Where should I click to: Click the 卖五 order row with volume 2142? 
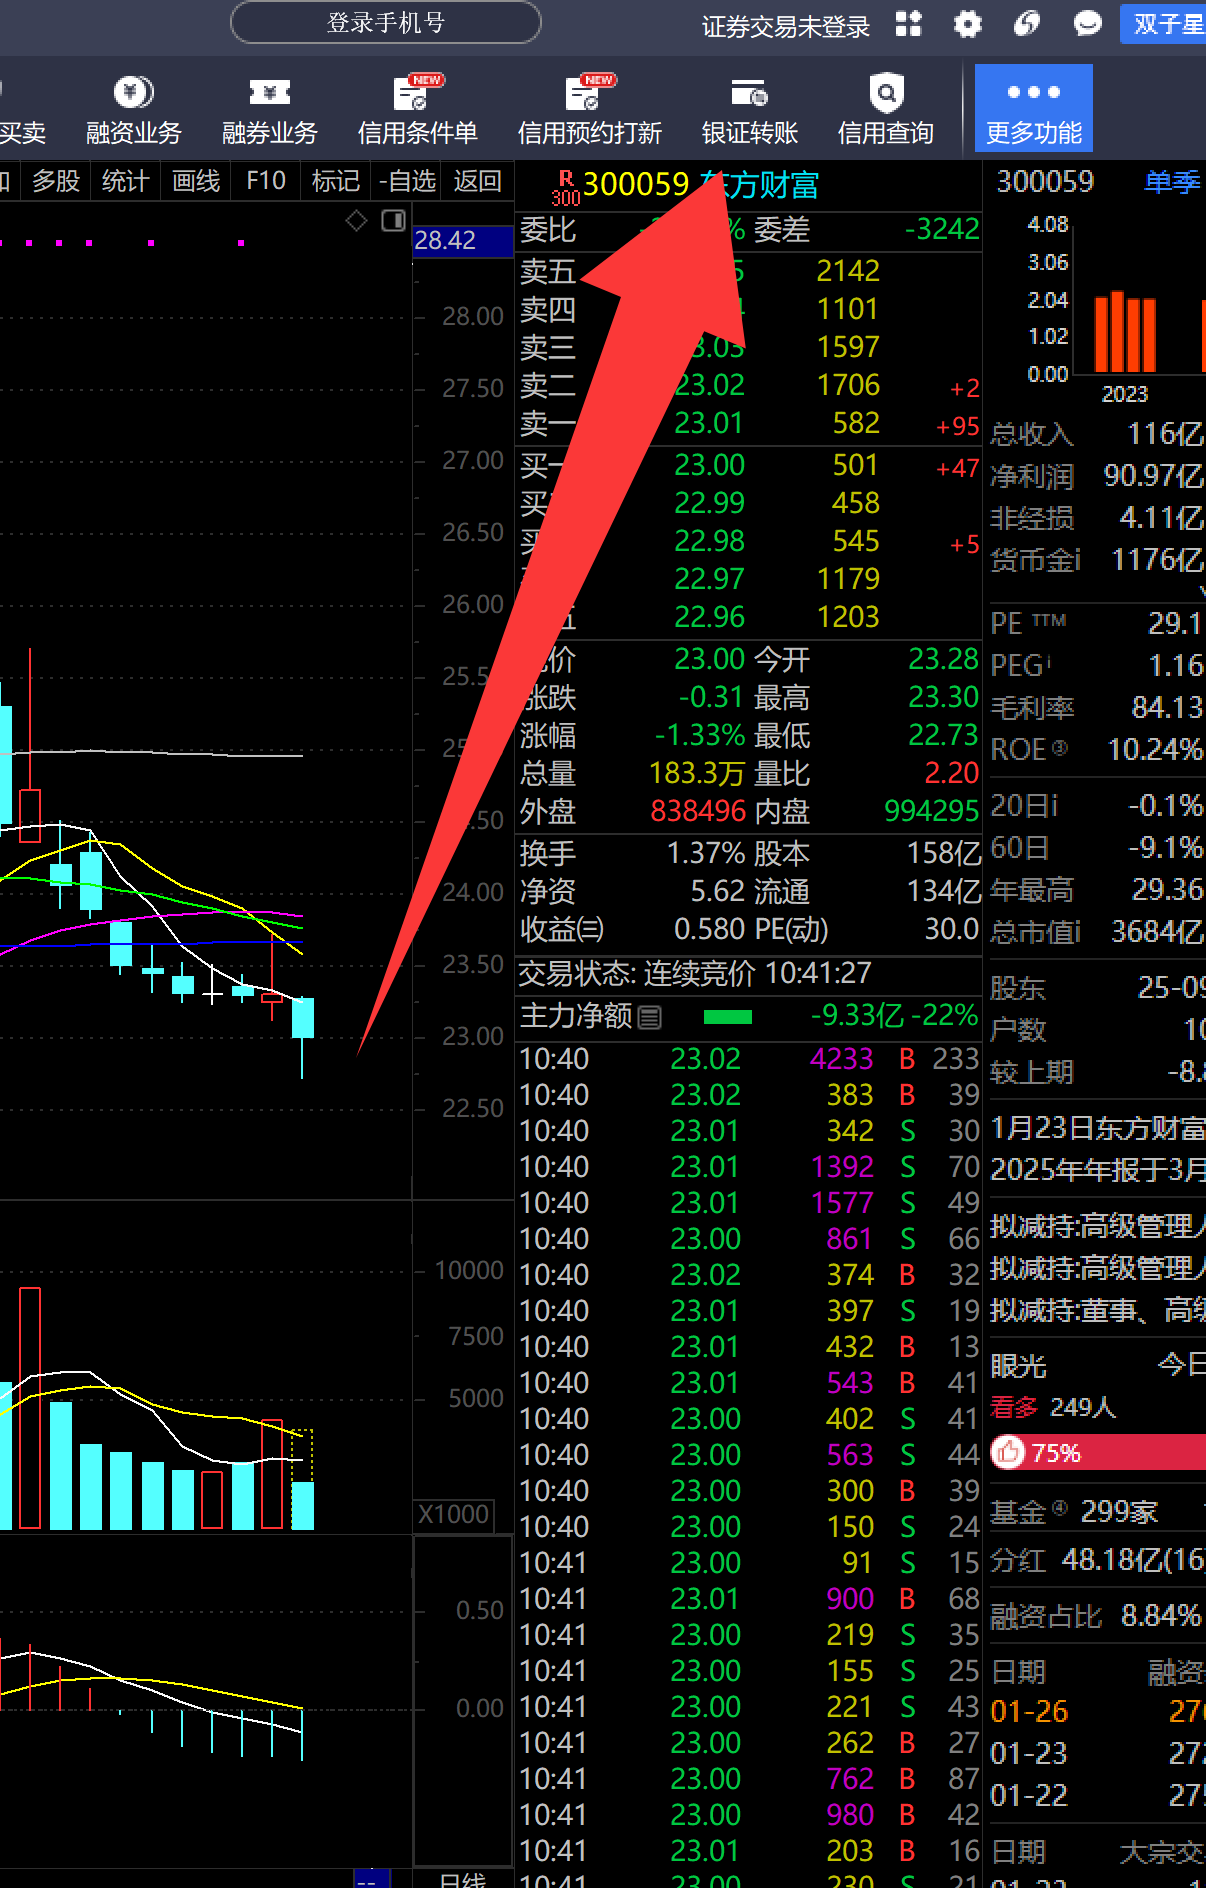click(x=749, y=271)
